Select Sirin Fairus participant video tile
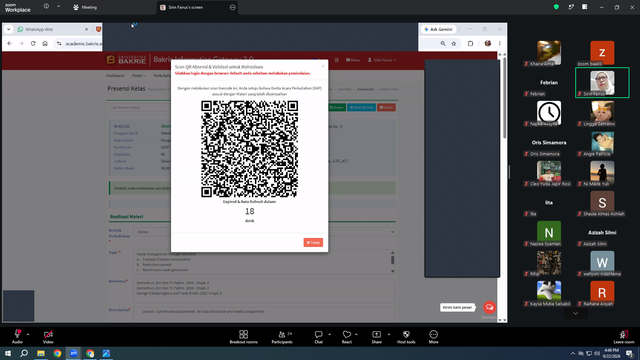Image resolution: width=640 pixels, height=360 pixels. [x=602, y=83]
